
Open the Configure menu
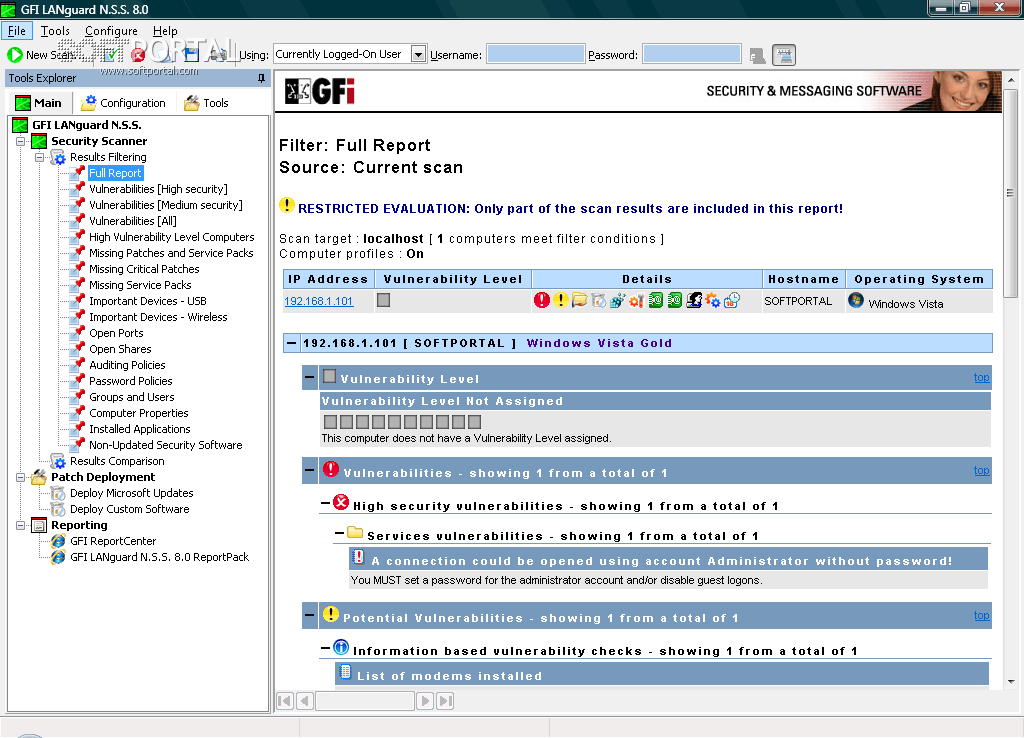[111, 31]
